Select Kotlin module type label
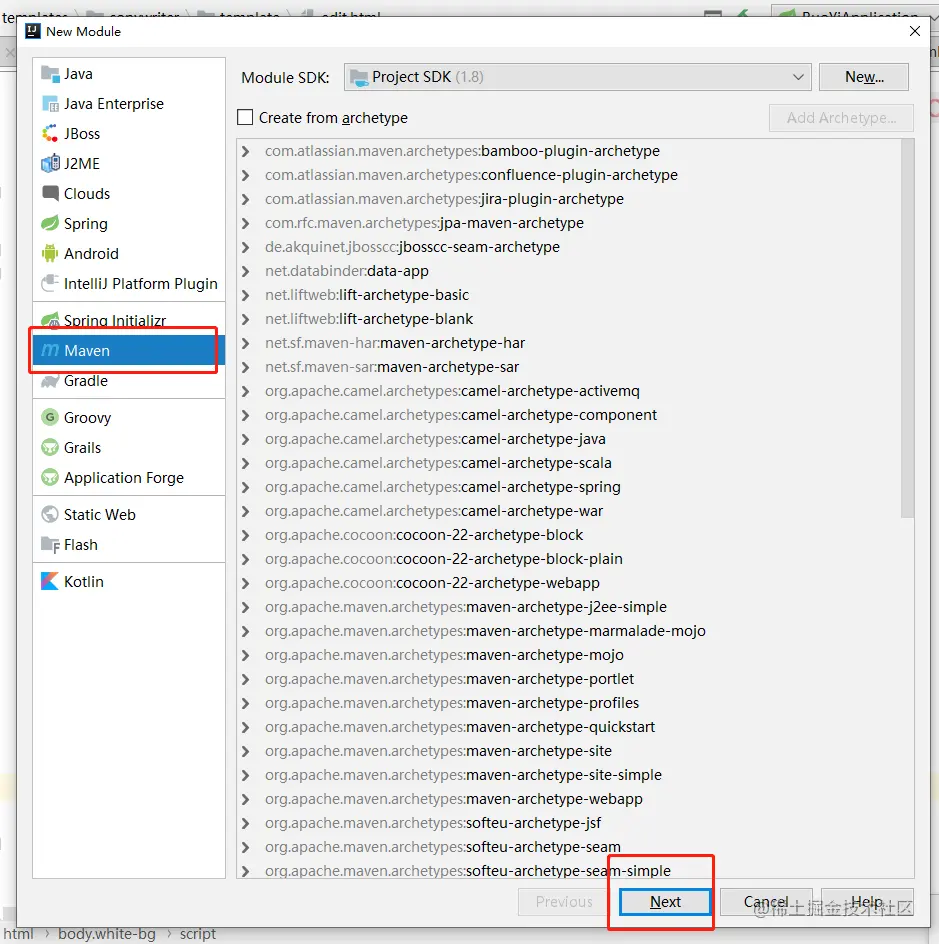939x944 pixels. 84,581
